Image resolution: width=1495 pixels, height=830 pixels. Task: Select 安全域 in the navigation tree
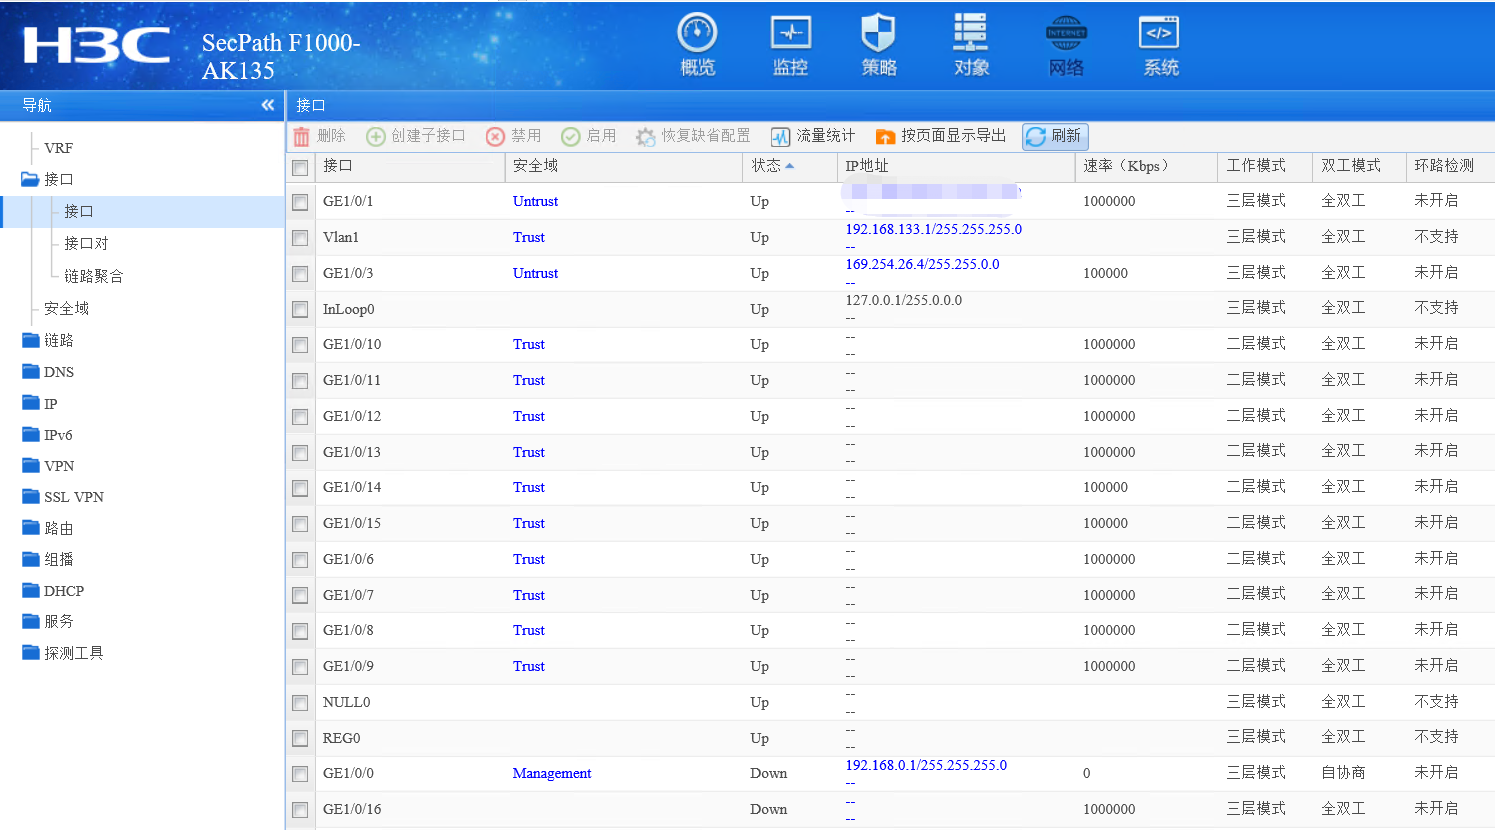point(66,308)
